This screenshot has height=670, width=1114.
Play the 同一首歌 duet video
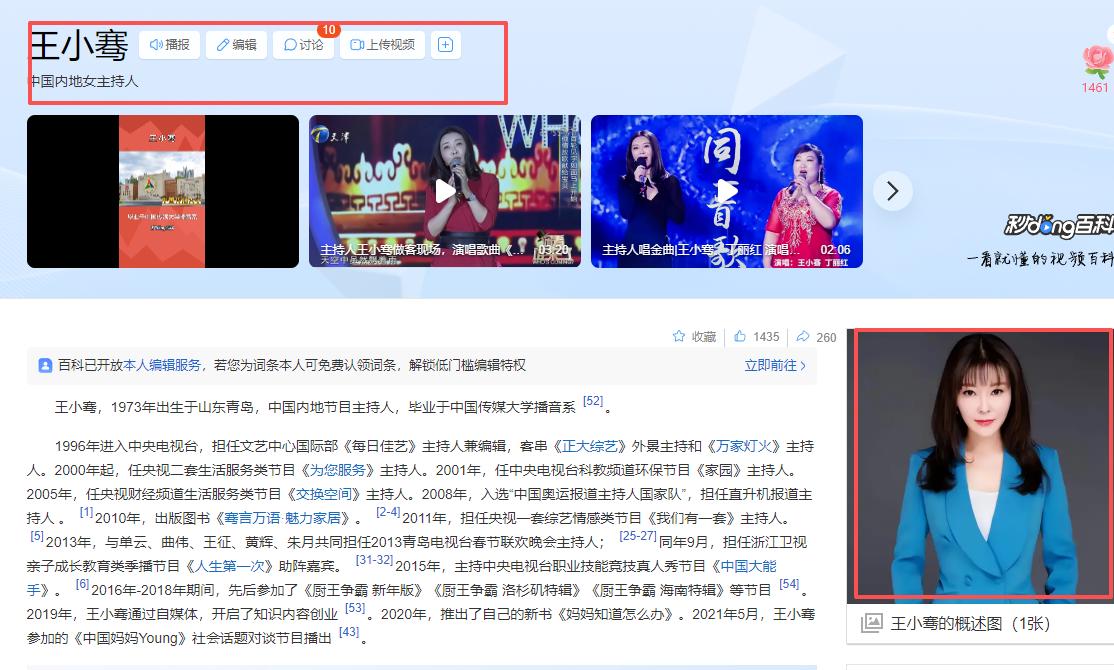point(727,191)
